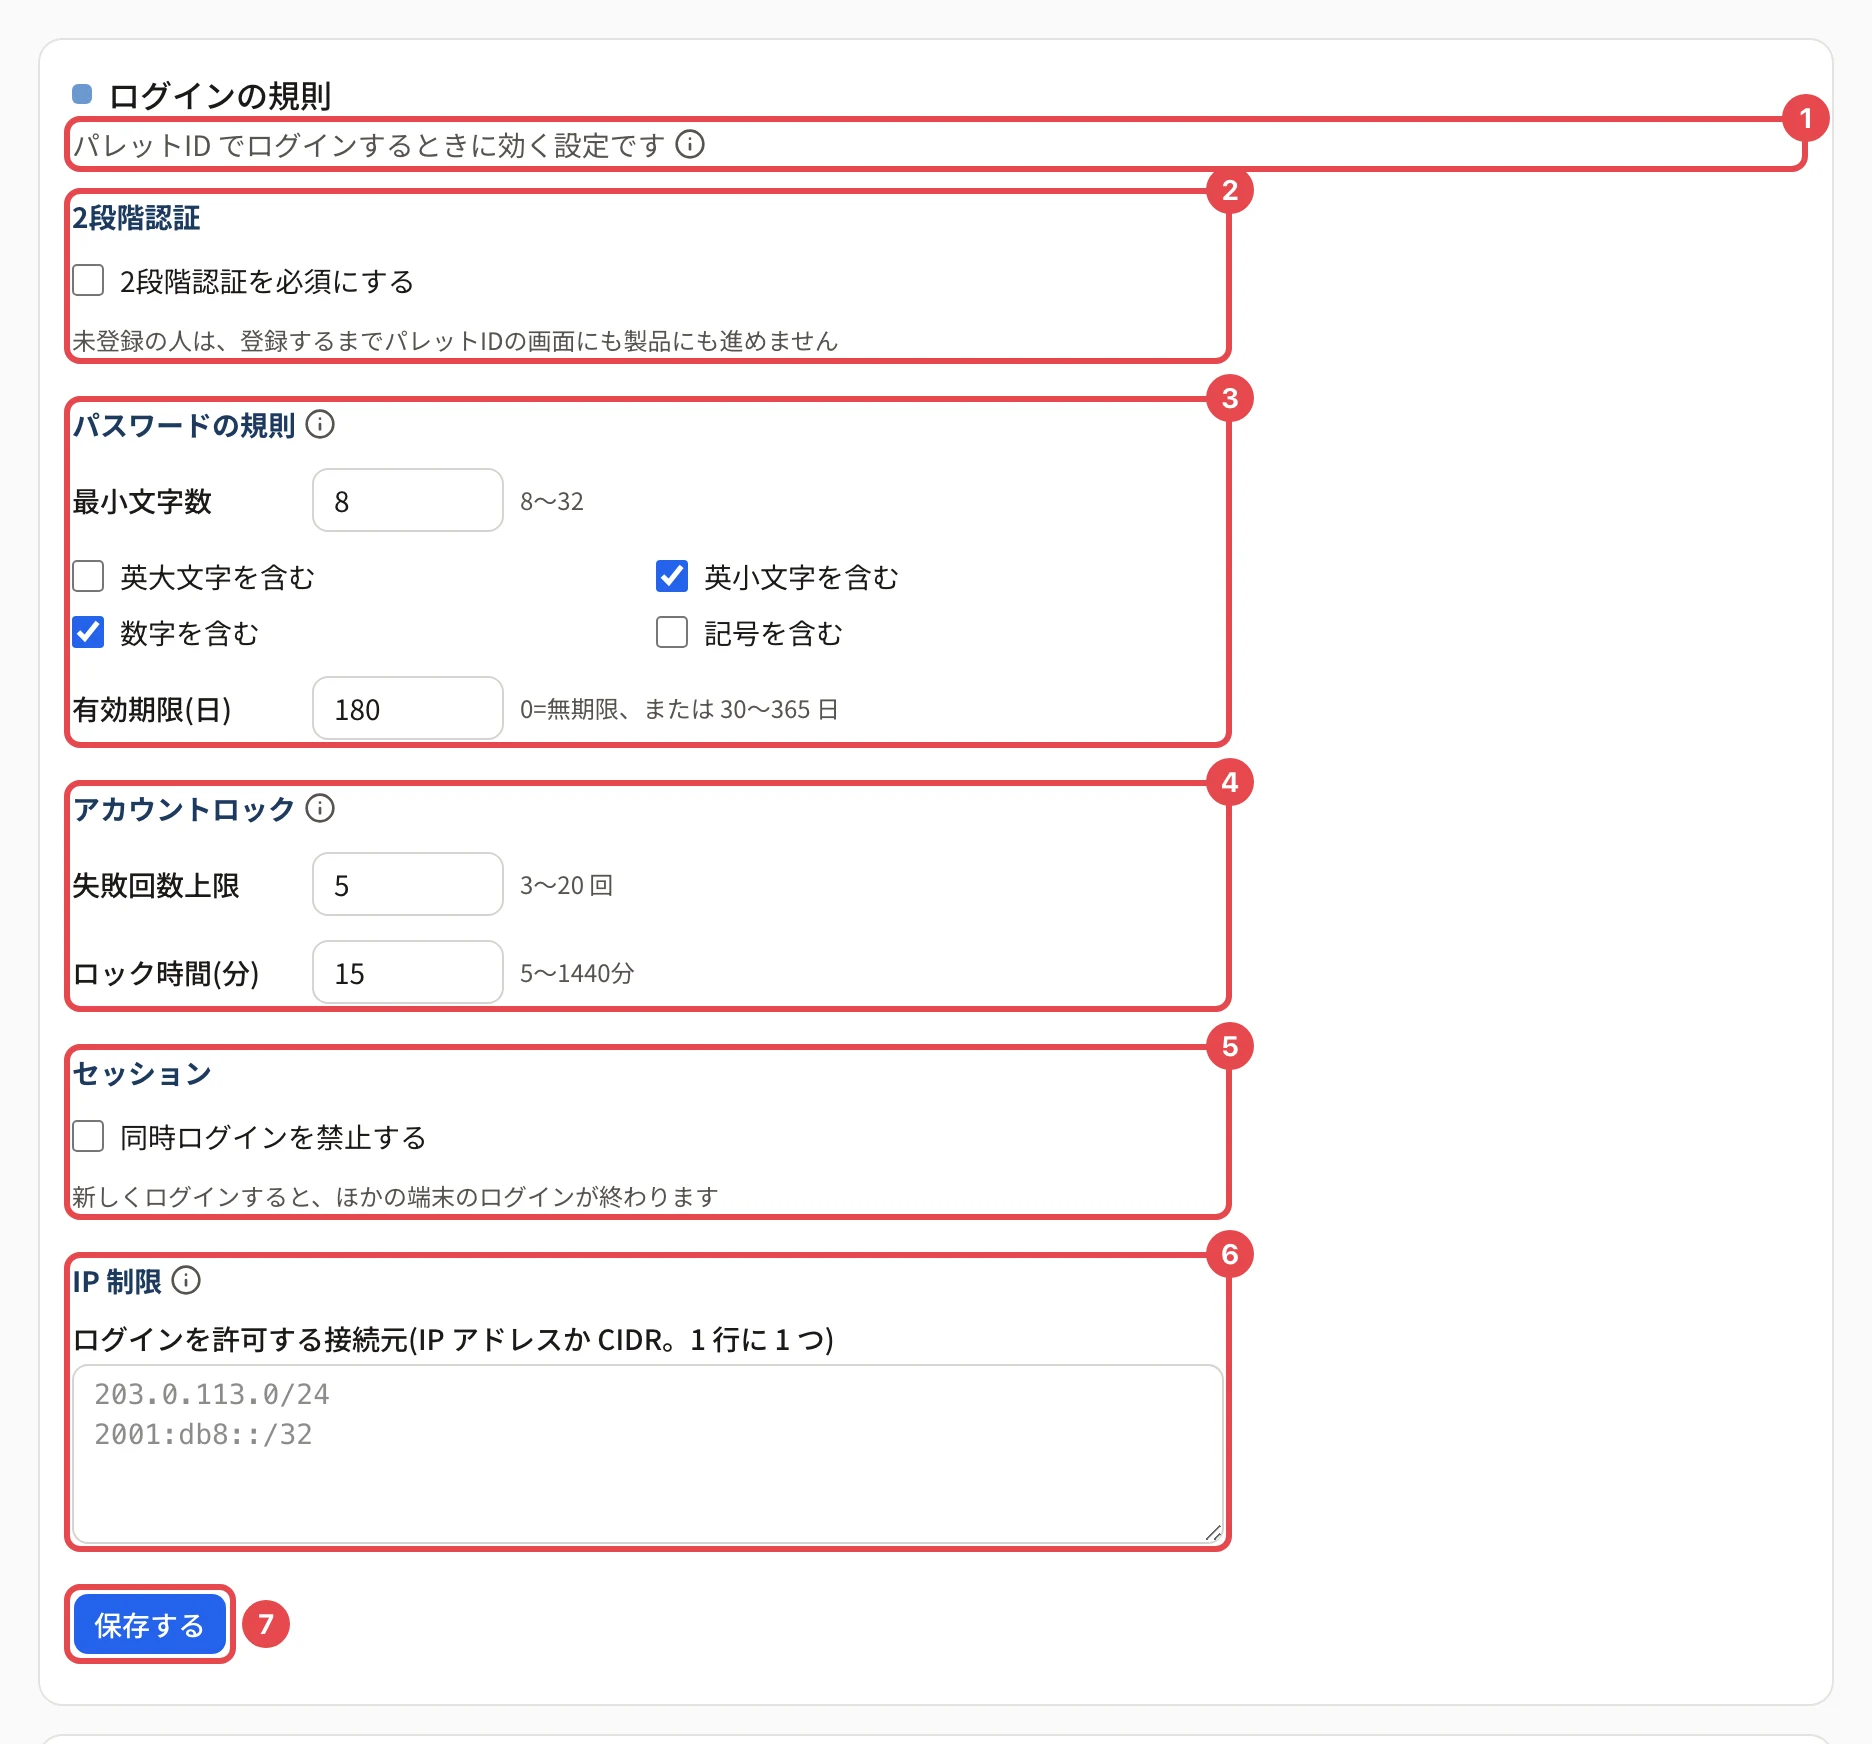Click the textarea resize handle corner
The width and height of the screenshot is (1872, 1744).
(x=1213, y=1533)
